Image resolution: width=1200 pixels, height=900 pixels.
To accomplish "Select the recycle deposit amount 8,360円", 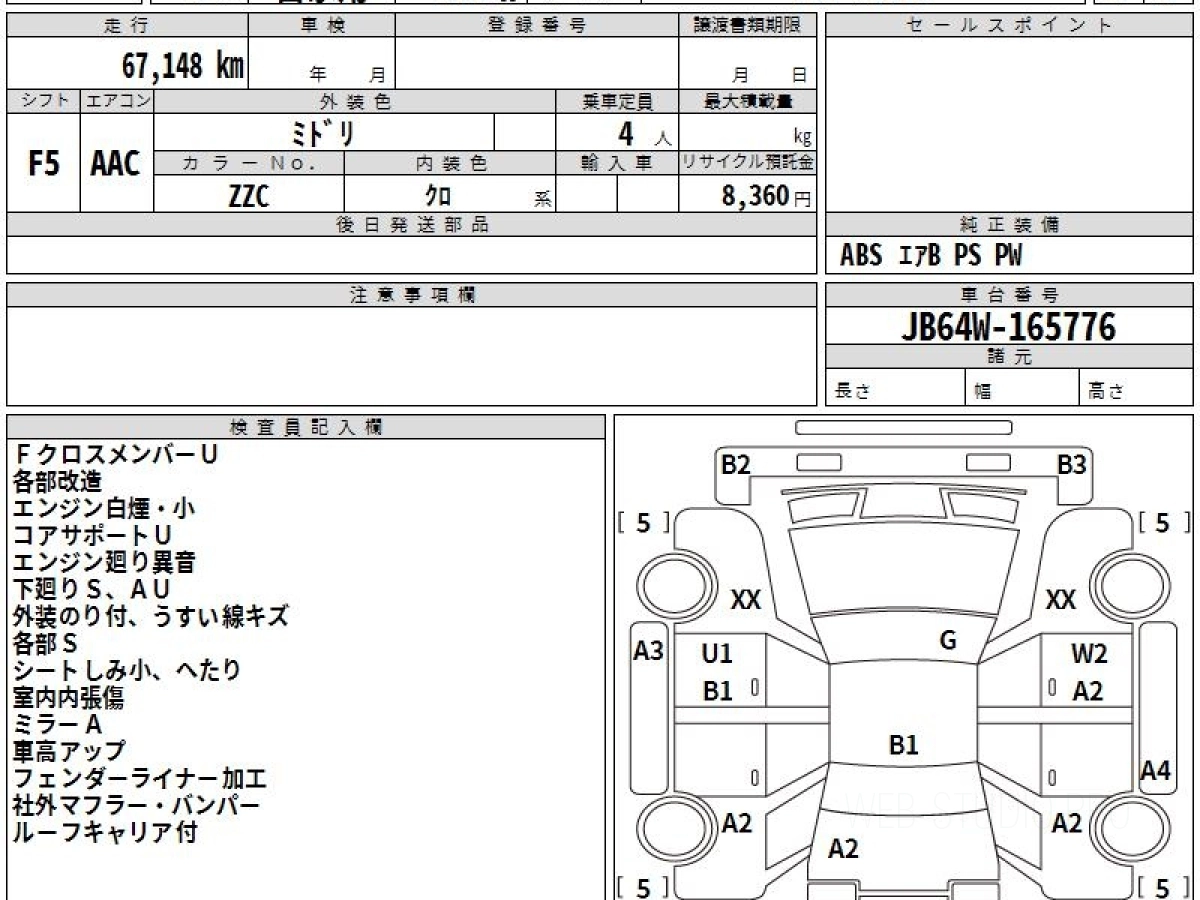I will tap(766, 196).
